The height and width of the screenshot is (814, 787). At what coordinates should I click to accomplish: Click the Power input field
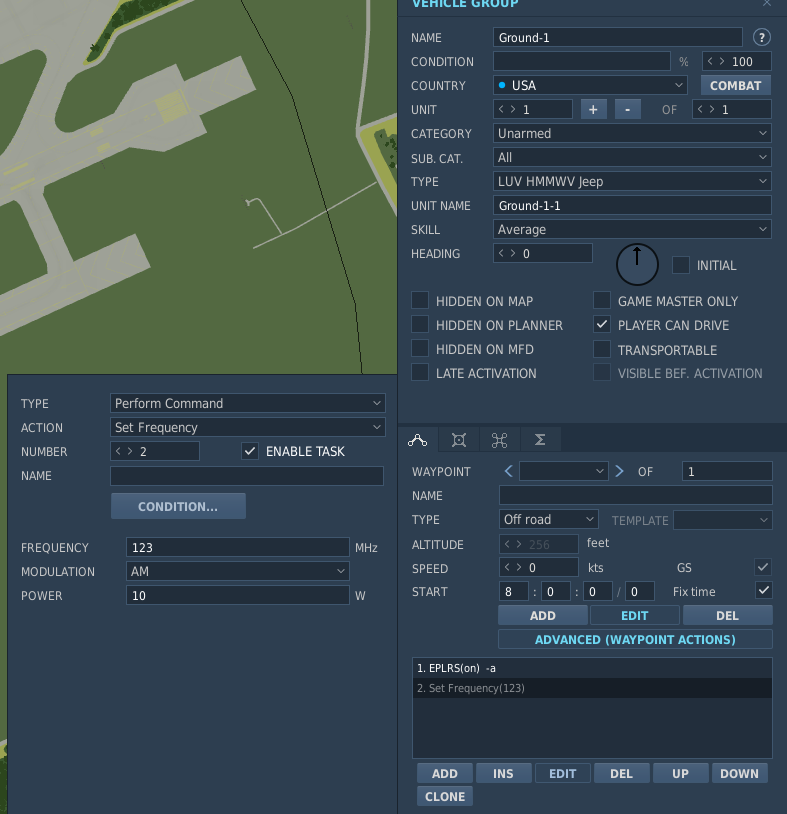click(238, 595)
